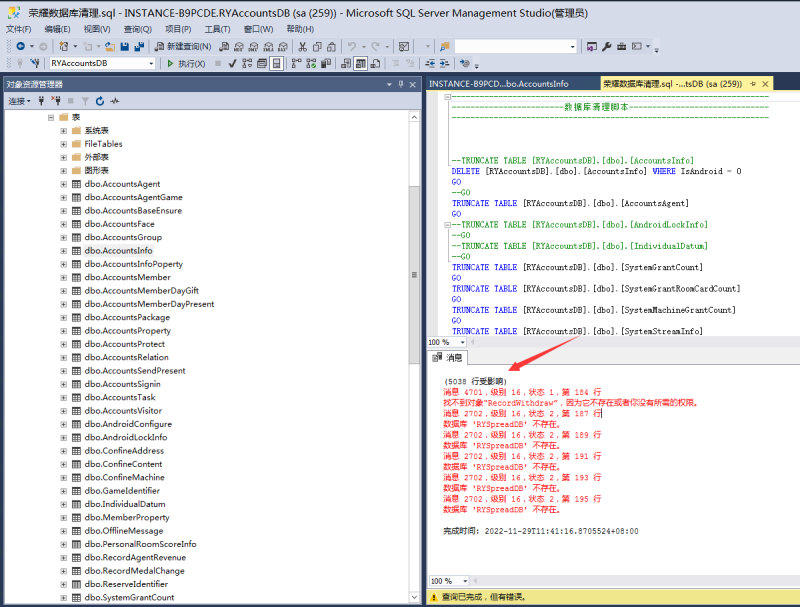The height and width of the screenshot is (607, 800).
Task: Click the results-to-file icon
Action: (376, 63)
